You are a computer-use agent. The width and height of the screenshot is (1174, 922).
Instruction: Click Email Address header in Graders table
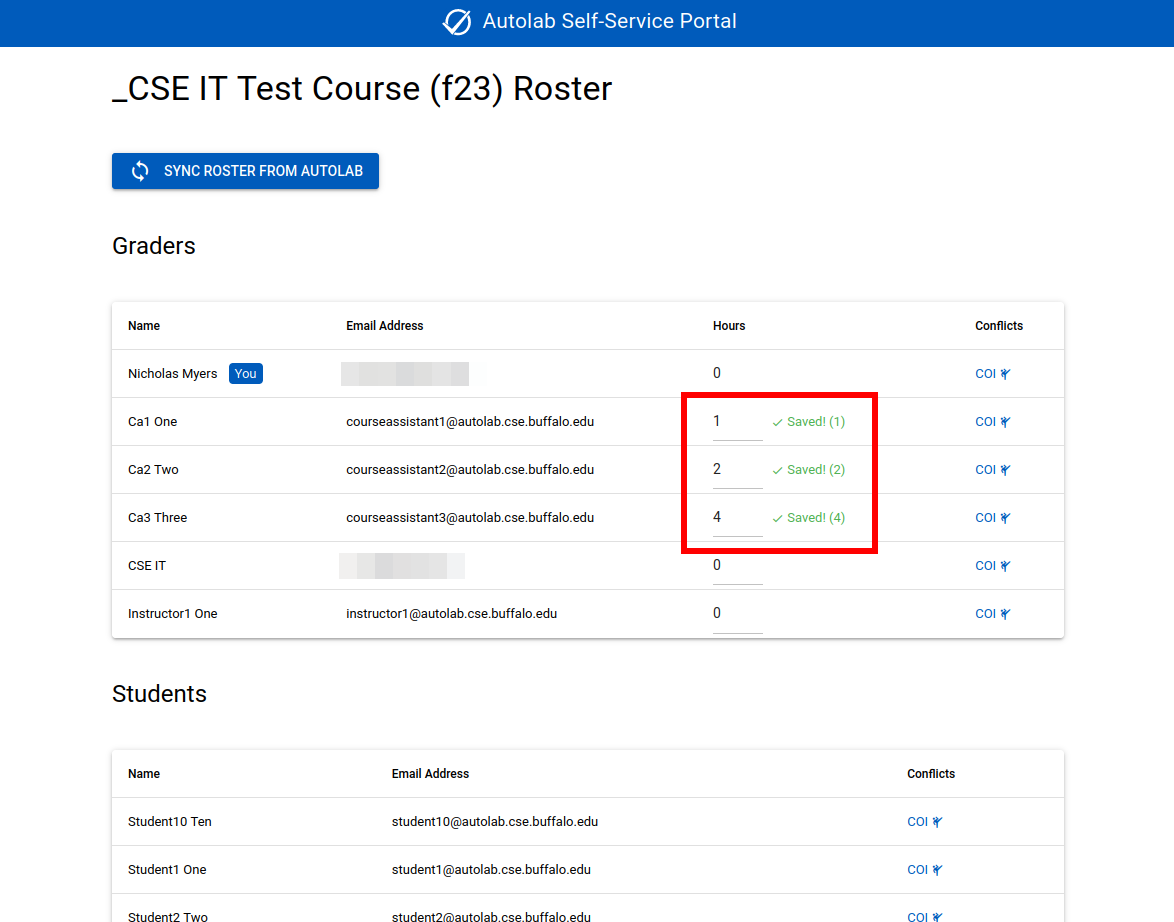click(385, 326)
